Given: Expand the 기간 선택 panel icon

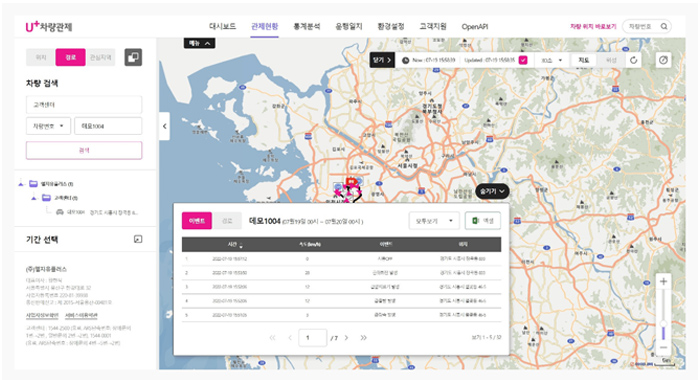Looking at the screenshot, I should click(x=138, y=239).
